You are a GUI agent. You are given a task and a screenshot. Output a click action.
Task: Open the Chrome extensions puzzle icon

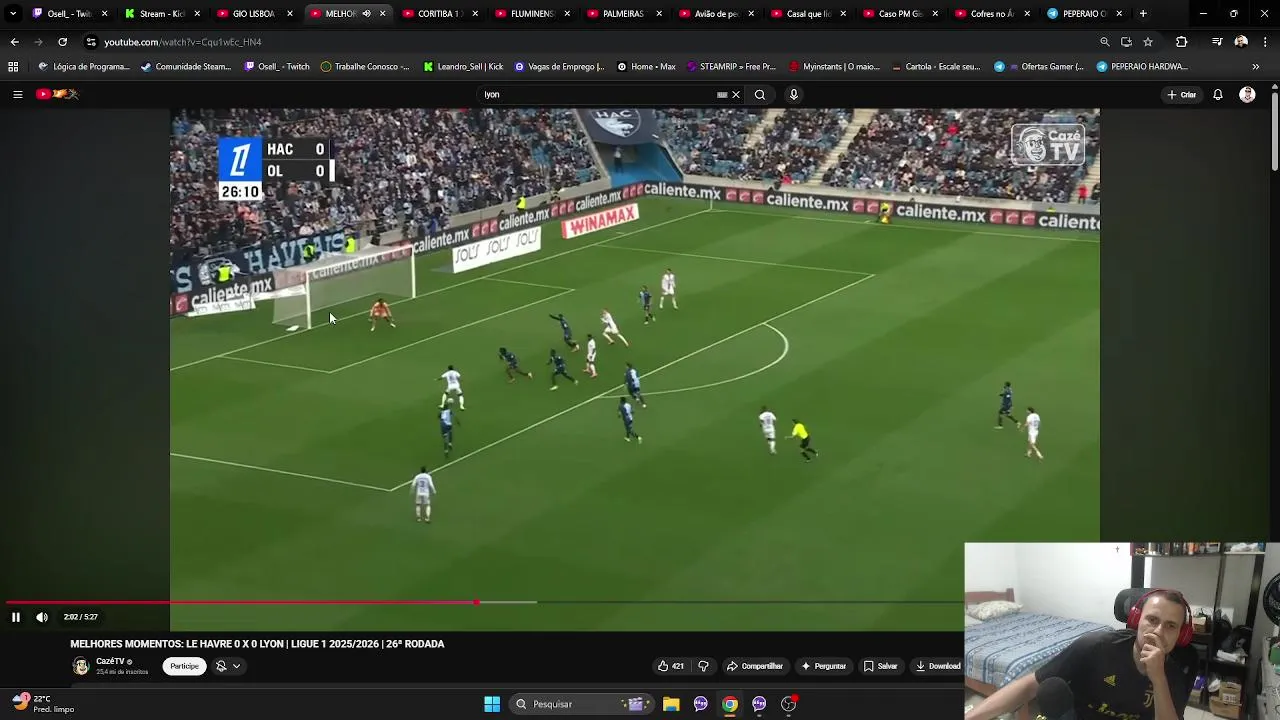[x=1181, y=42]
